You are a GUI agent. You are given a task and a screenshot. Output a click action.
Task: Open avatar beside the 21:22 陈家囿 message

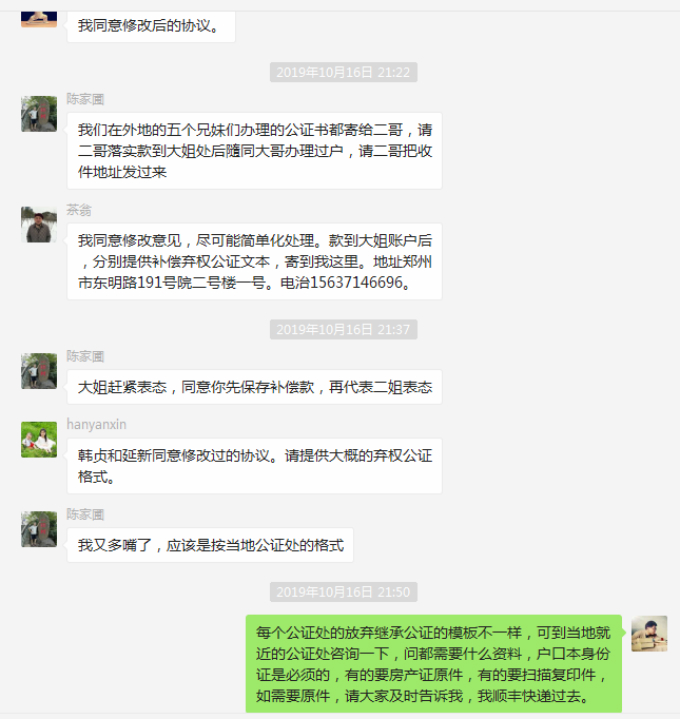pos(39,114)
